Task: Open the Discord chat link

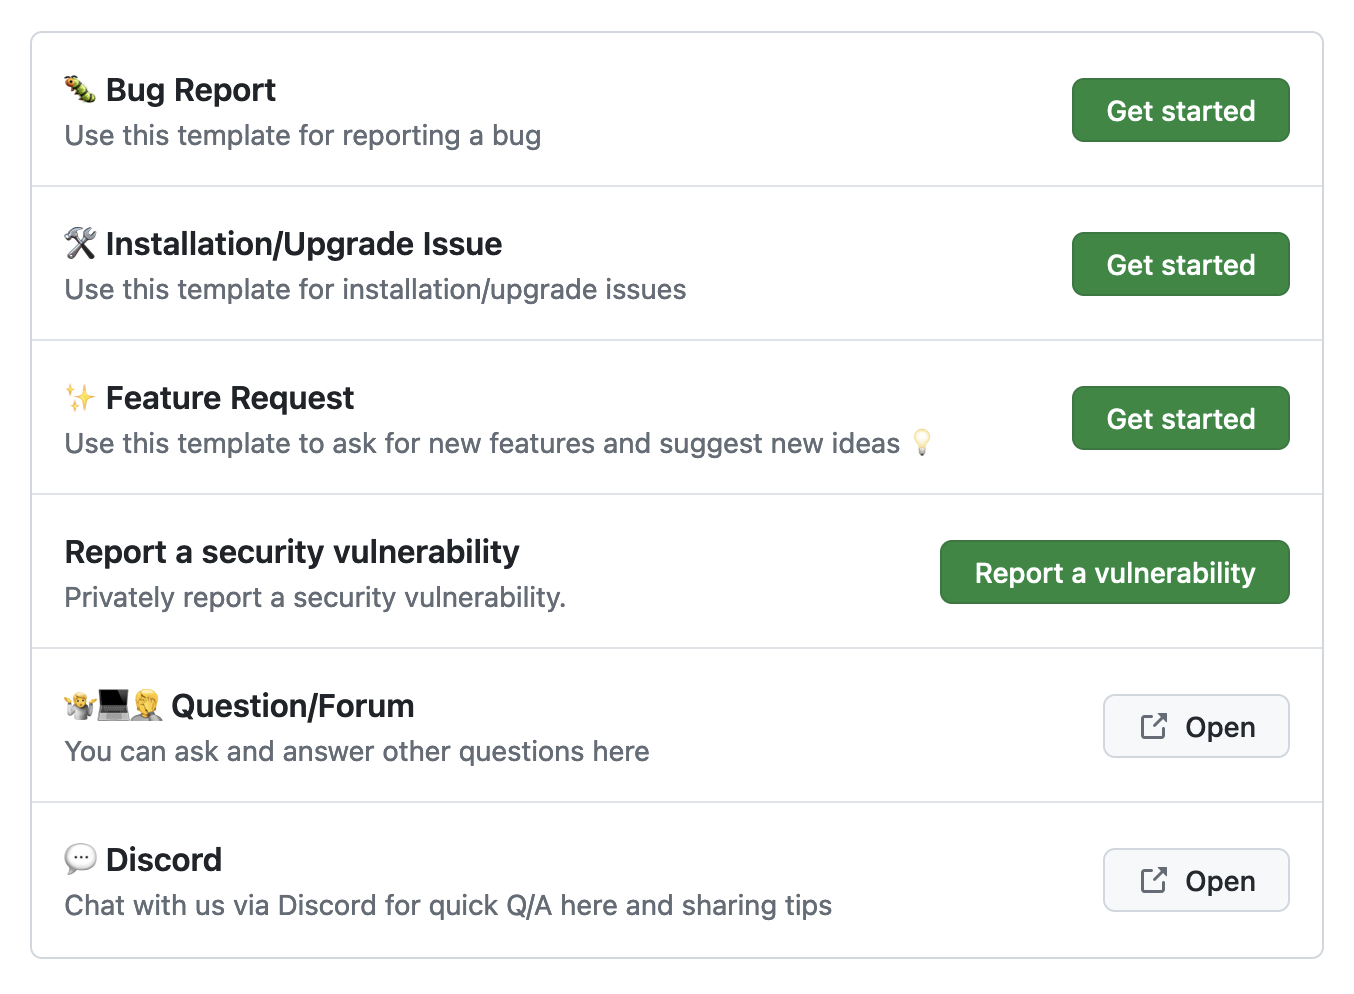Action: [x=1196, y=880]
